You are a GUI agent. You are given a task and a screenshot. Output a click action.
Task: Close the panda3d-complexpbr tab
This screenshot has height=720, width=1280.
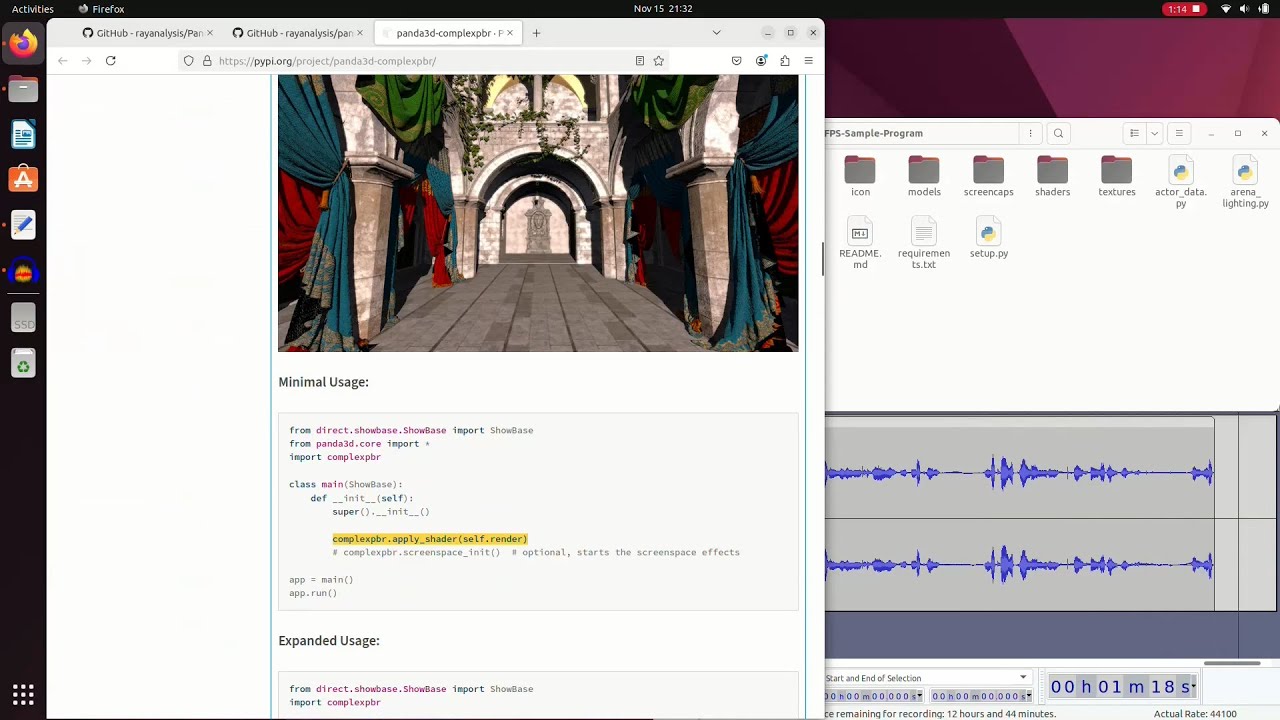click(x=510, y=33)
